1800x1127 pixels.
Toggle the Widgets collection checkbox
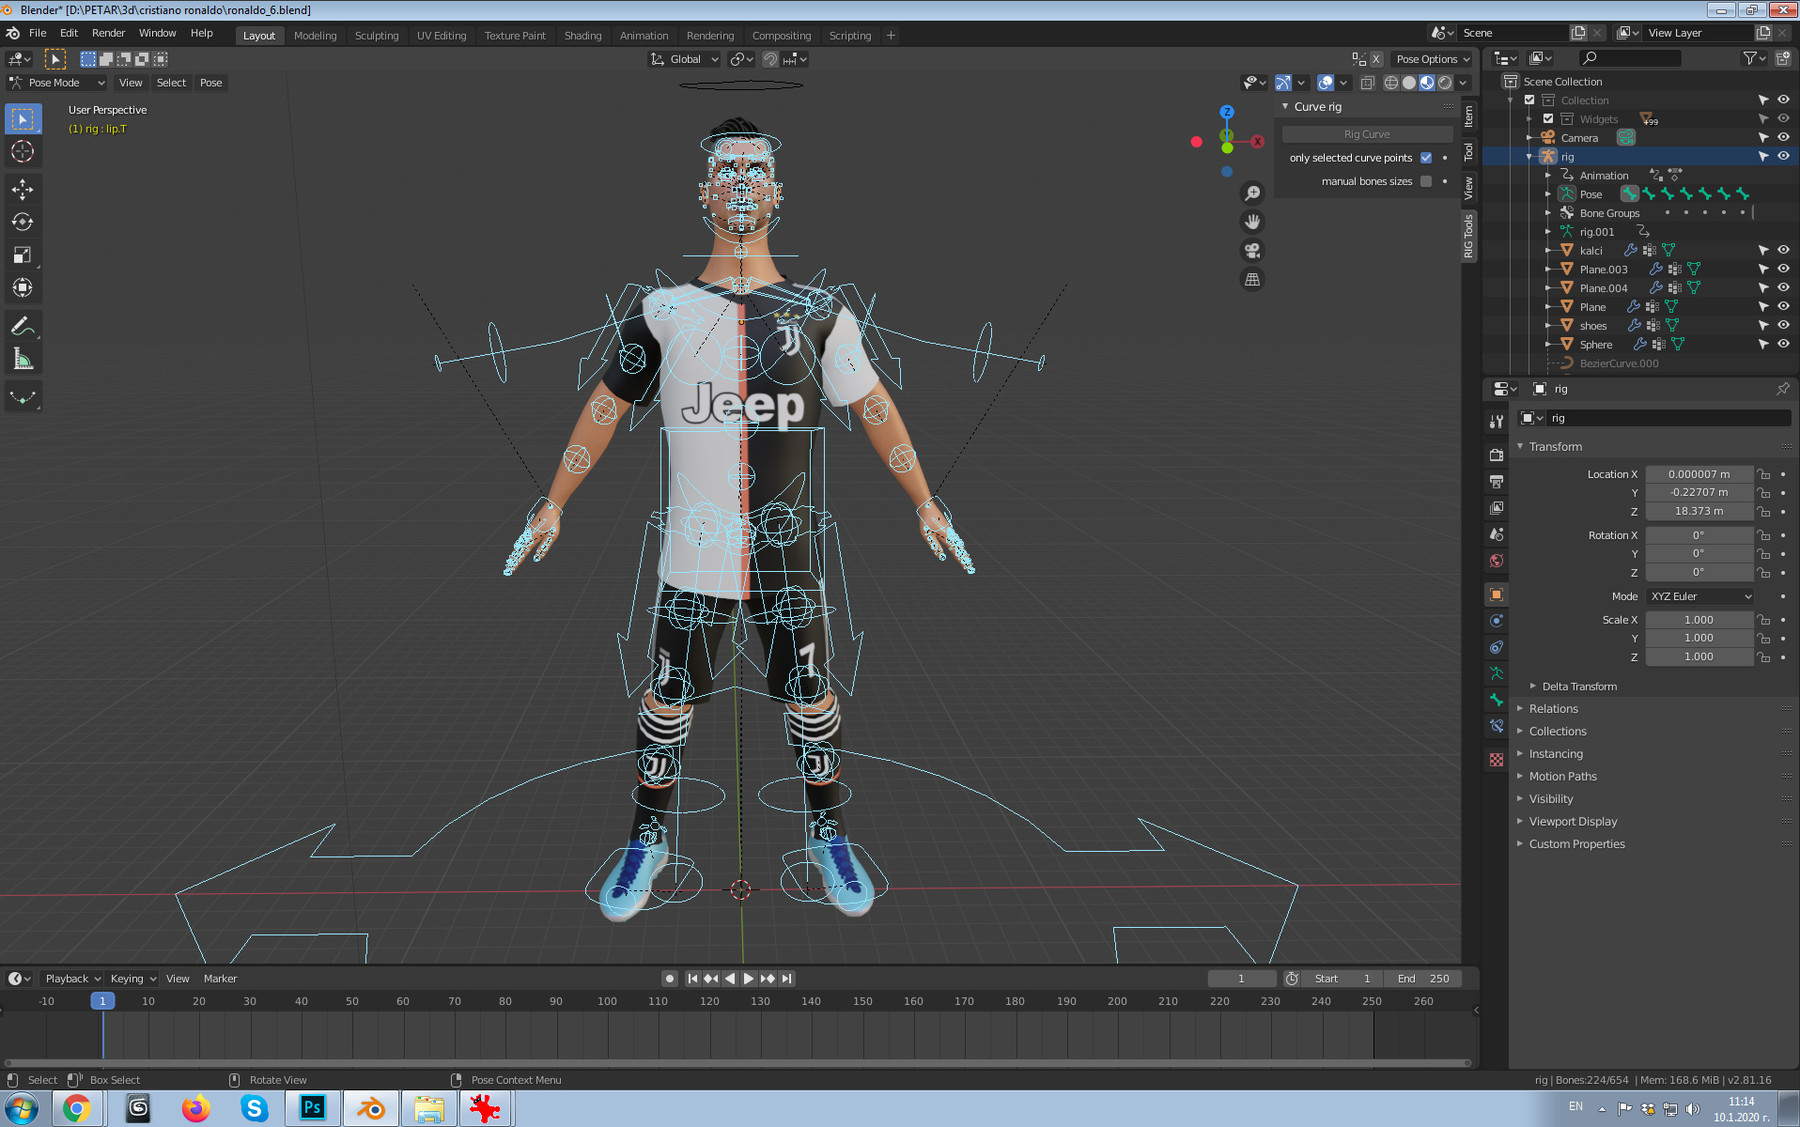(1548, 119)
